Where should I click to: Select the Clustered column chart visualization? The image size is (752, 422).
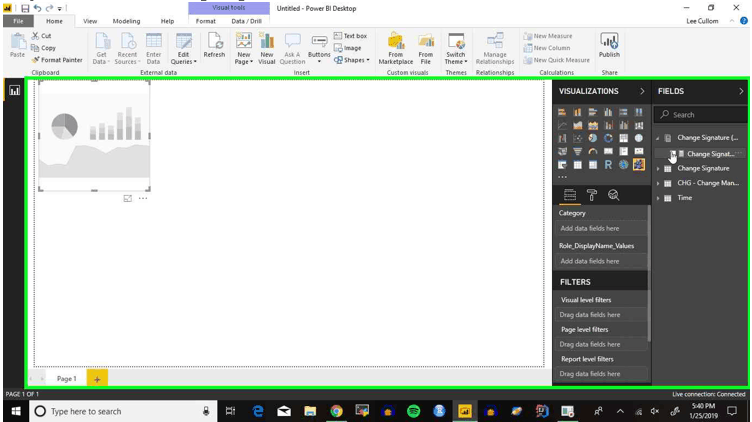[608, 112]
